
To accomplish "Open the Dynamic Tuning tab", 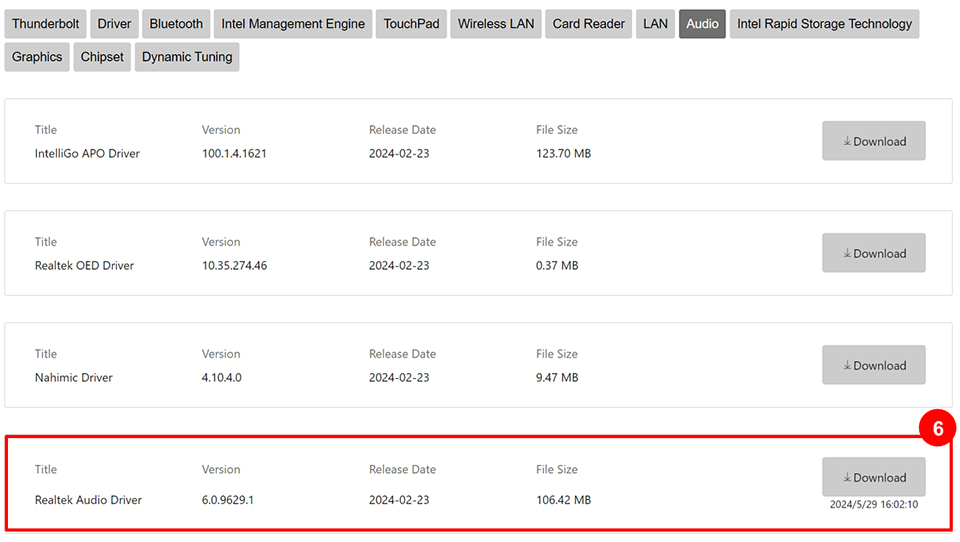I will coord(187,57).
